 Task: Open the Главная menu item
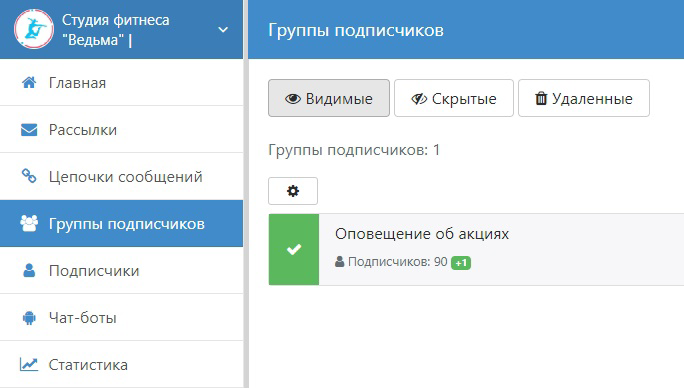pyautogui.click(x=121, y=82)
